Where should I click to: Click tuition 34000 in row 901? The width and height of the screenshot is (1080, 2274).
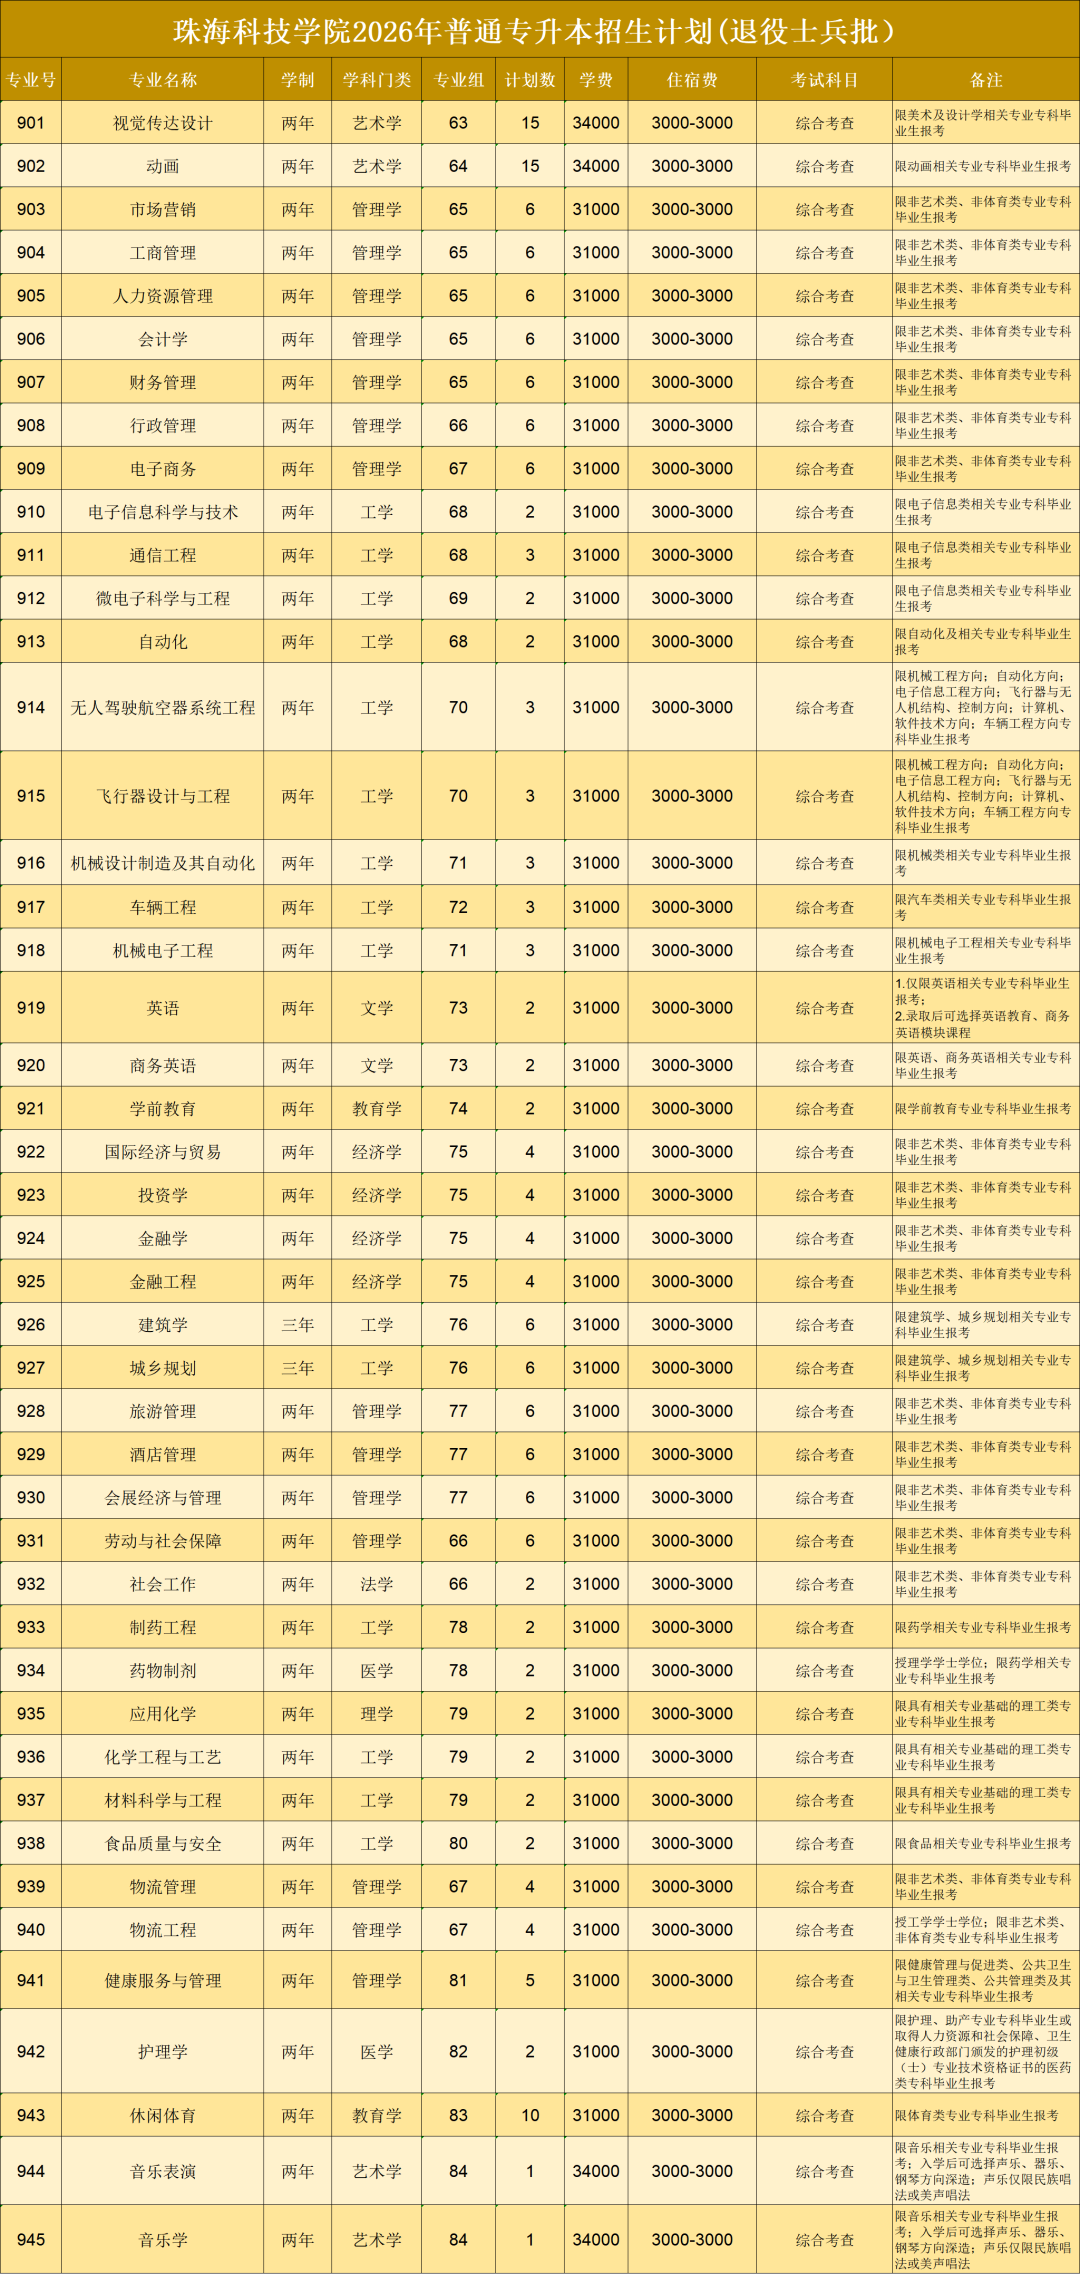[x=596, y=123]
